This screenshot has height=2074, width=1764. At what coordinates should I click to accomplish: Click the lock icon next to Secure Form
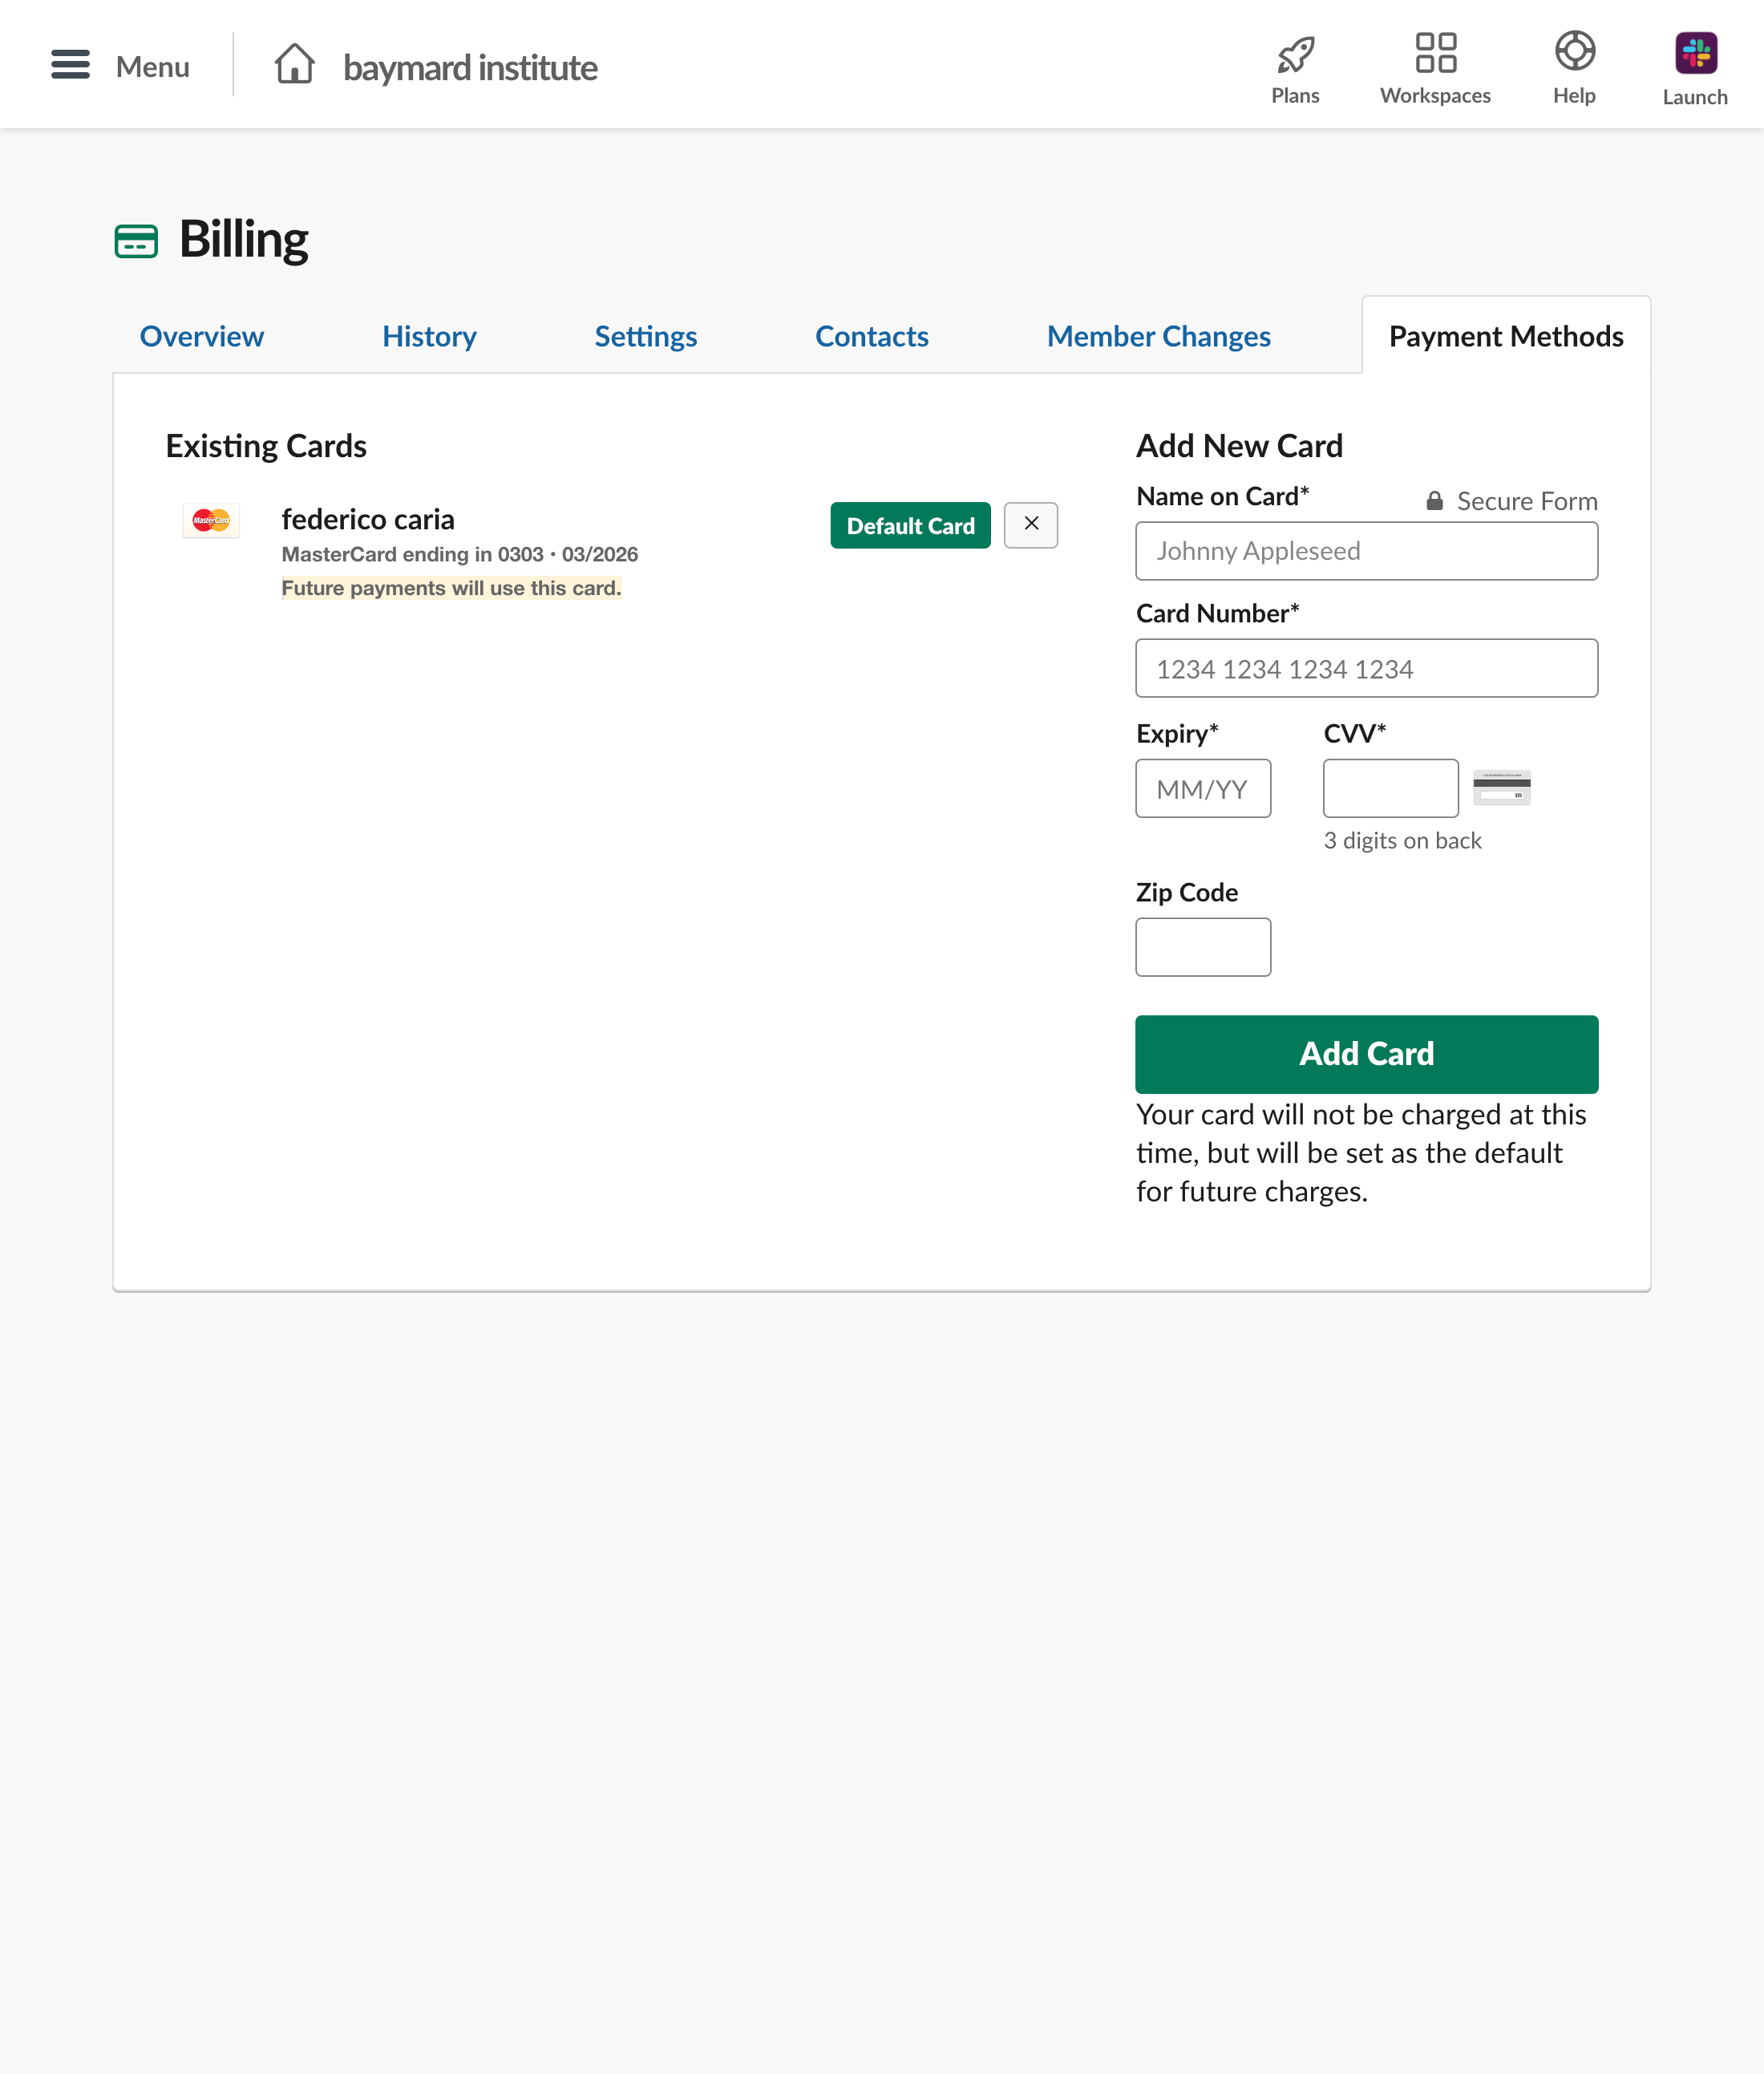pos(1436,500)
